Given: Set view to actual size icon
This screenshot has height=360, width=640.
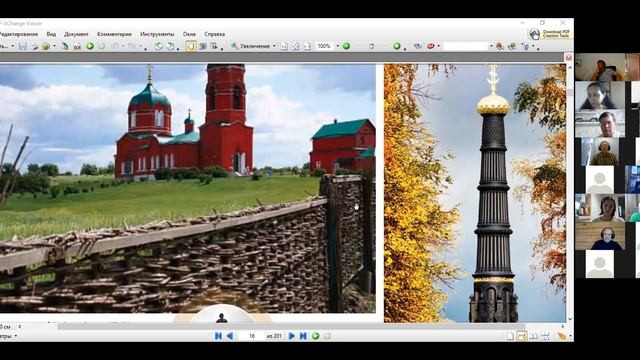Looking at the screenshot, I should (284, 46).
